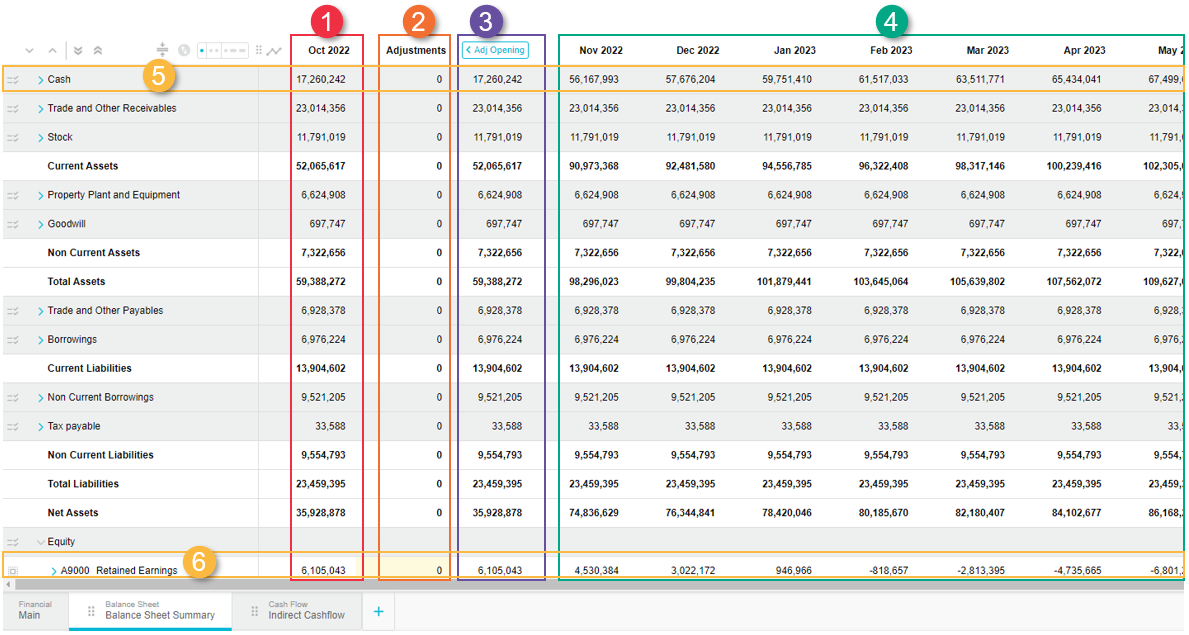
Task: Click the compress row height icon
Action: pos(163,49)
